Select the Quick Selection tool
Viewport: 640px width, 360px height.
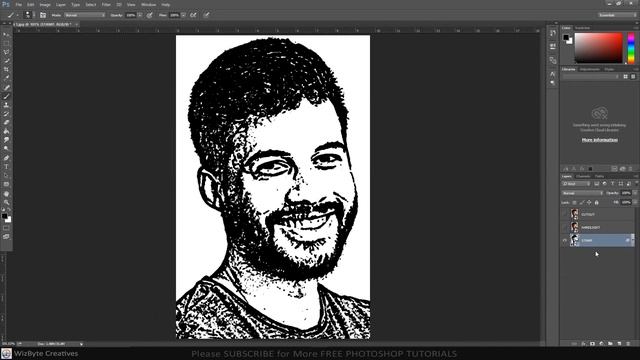6,61
